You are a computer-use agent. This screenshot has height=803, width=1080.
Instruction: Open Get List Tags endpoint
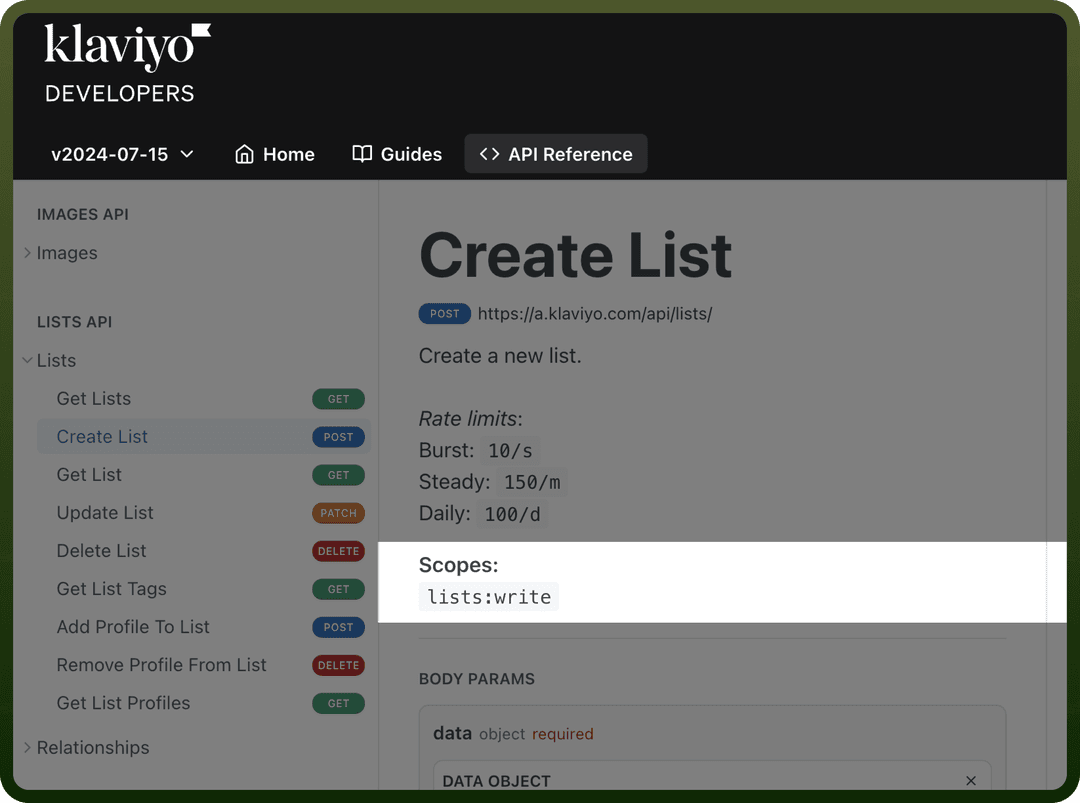(112, 589)
